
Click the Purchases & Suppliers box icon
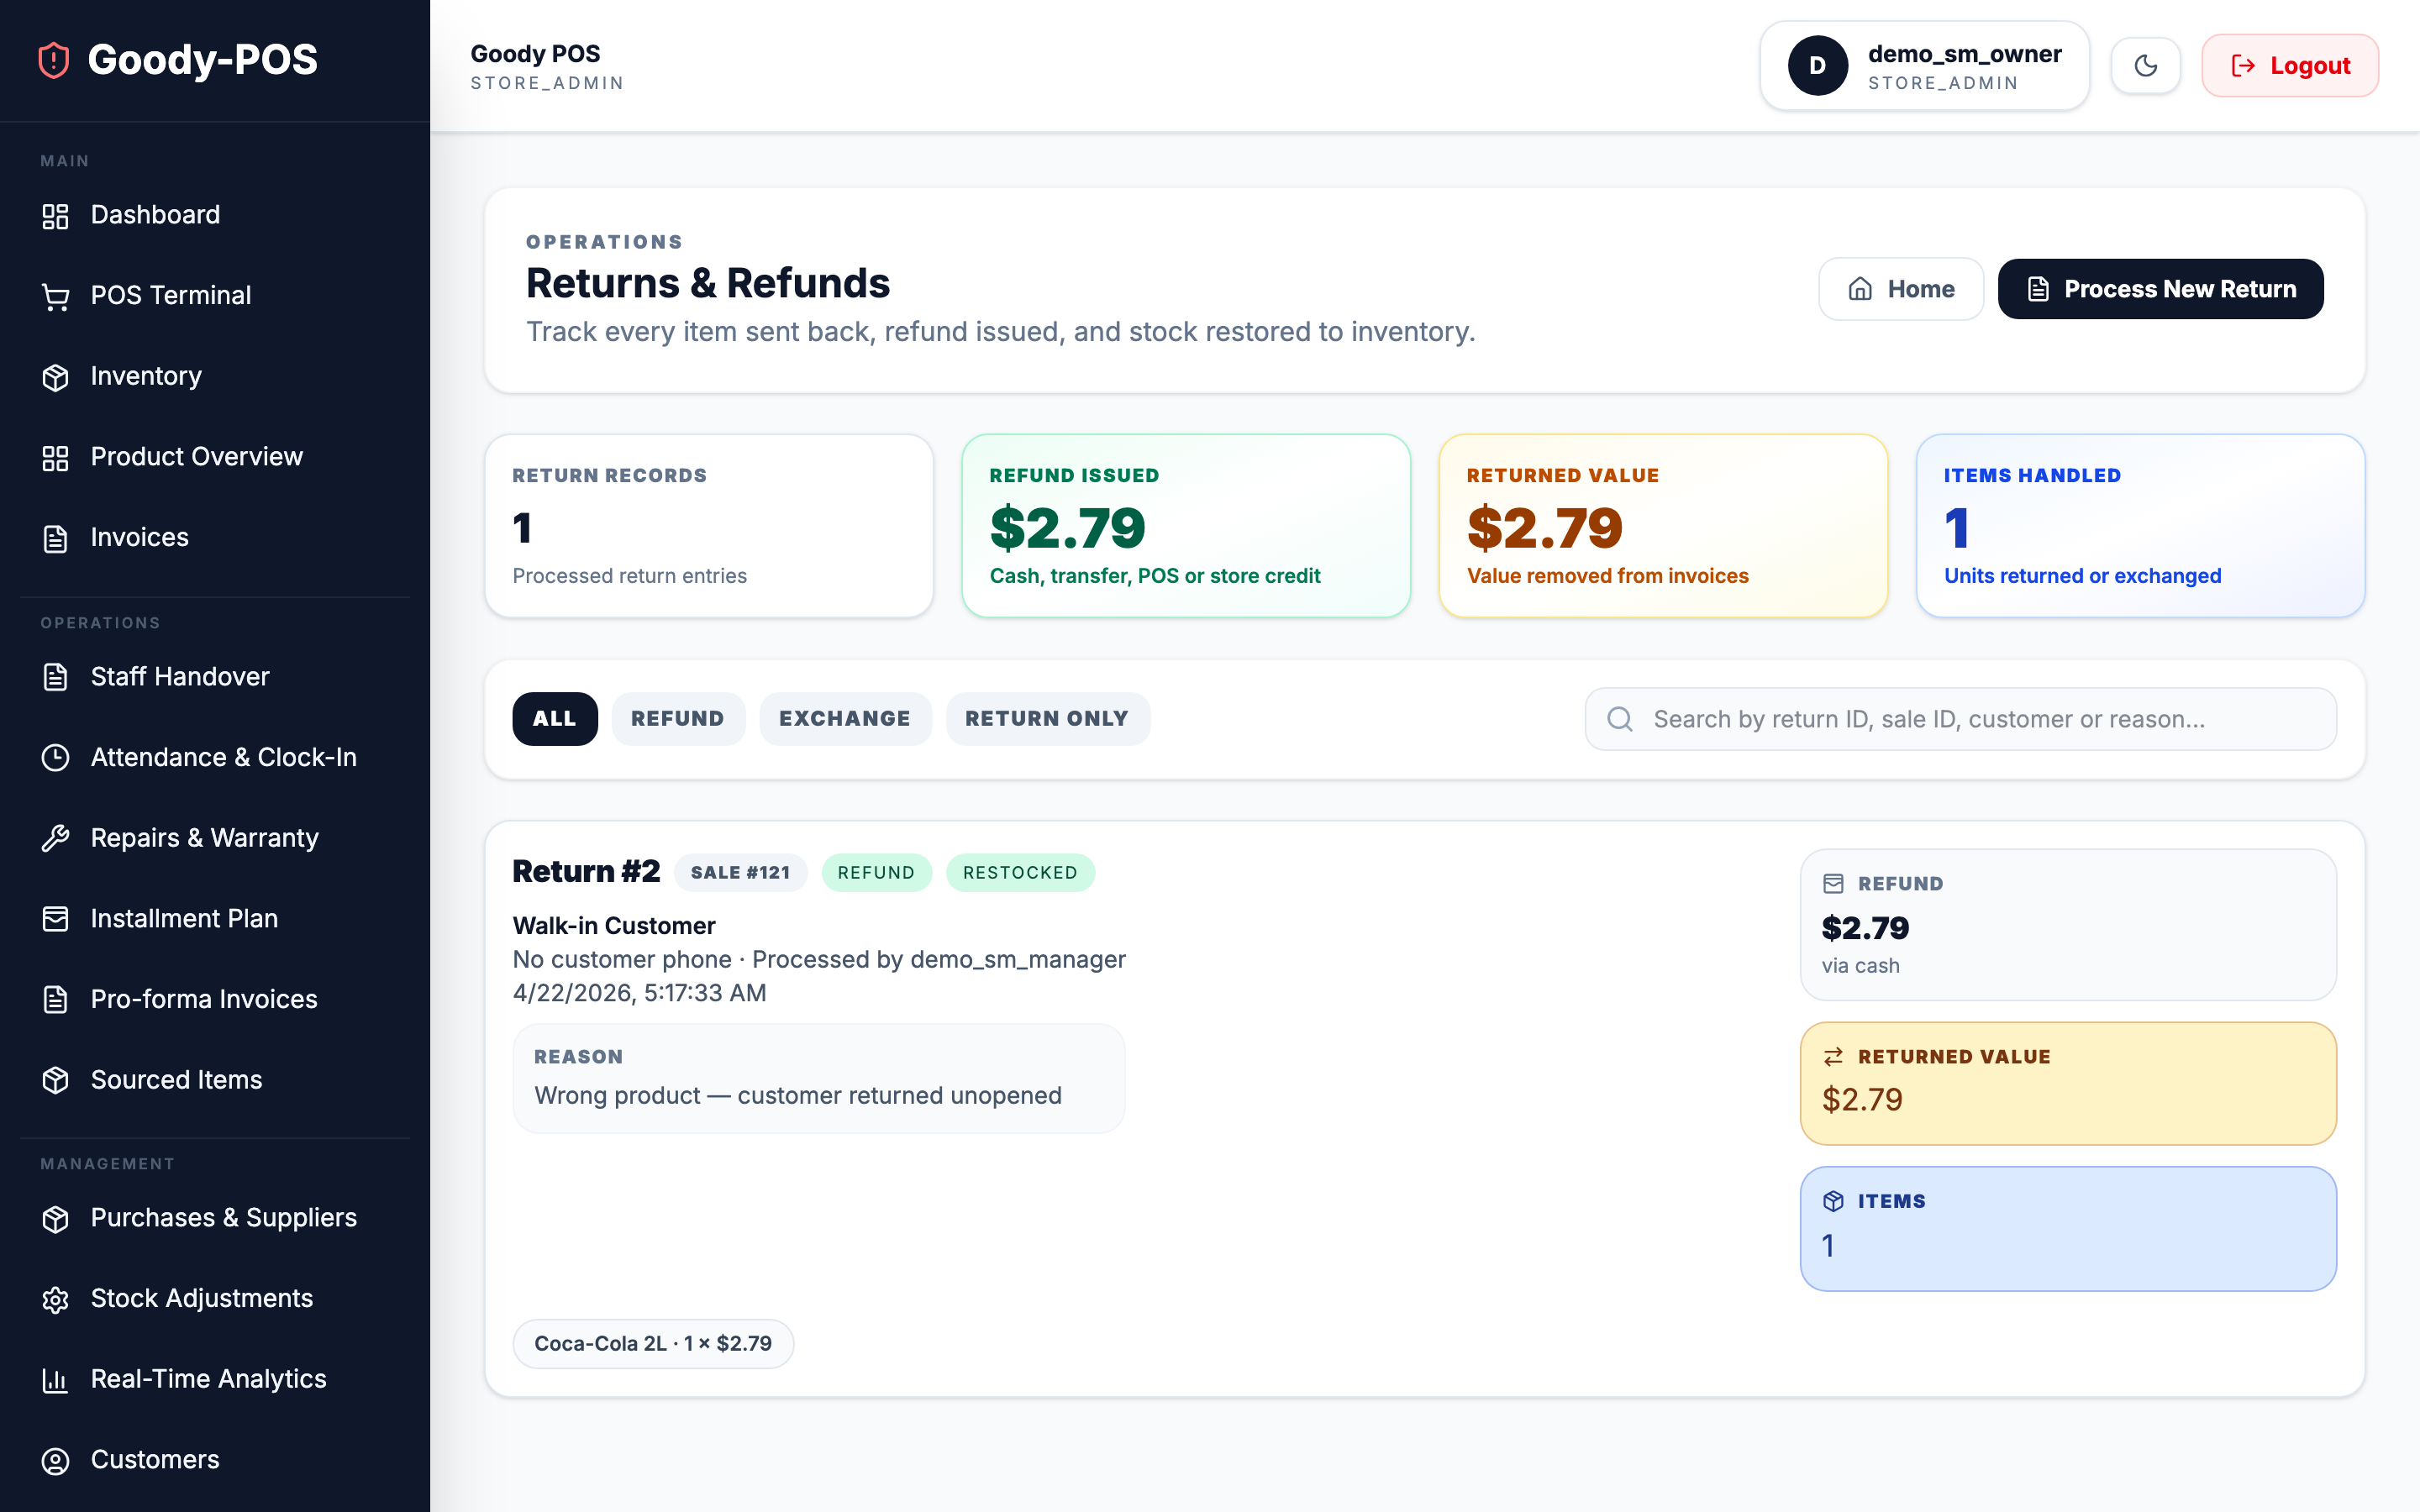click(x=55, y=1218)
